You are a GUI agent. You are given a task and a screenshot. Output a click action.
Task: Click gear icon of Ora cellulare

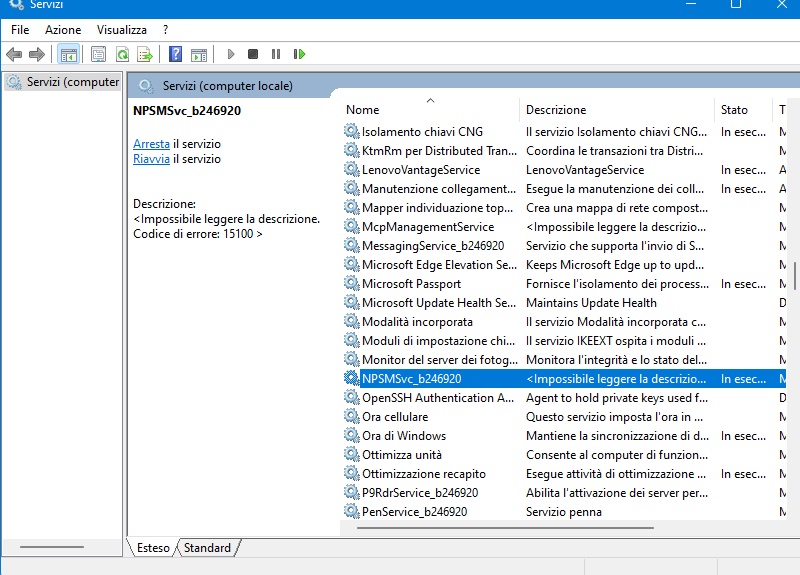(352, 416)
